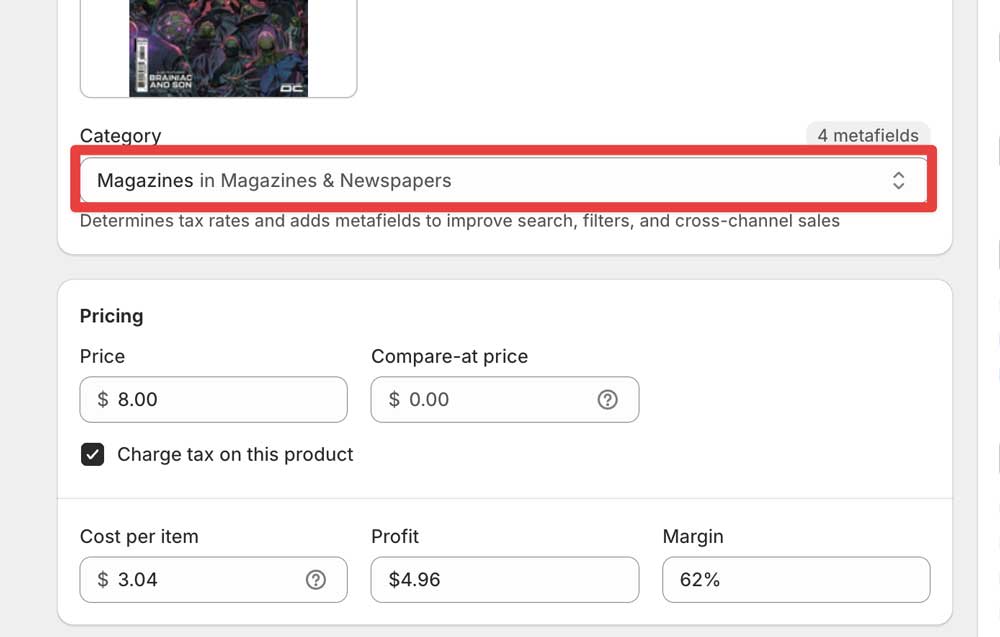
Task: Tick the Charge tax on this product checkbox
Action: (x=93, y=455)
